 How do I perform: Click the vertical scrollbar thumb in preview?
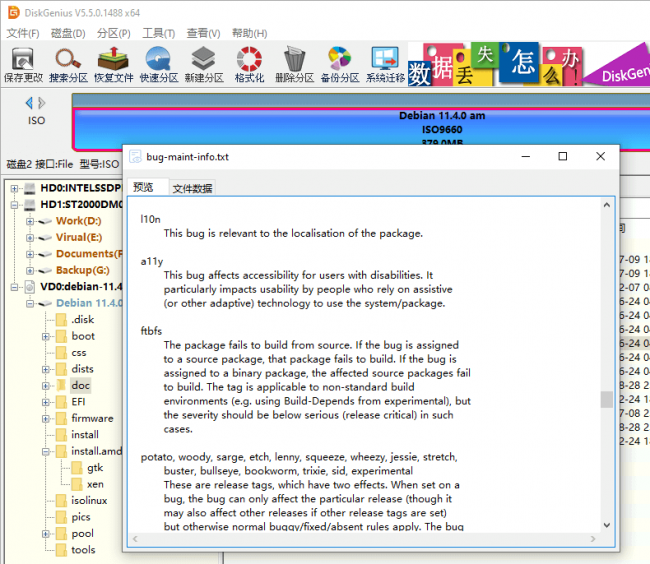(x=606, y=399)
